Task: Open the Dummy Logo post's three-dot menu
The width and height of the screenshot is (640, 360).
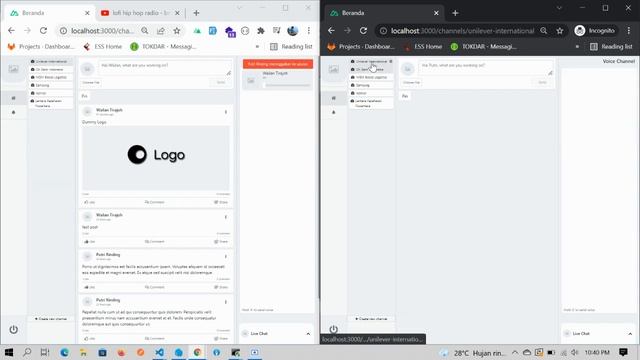Action: pyautogui.click(x=226, y=112)
